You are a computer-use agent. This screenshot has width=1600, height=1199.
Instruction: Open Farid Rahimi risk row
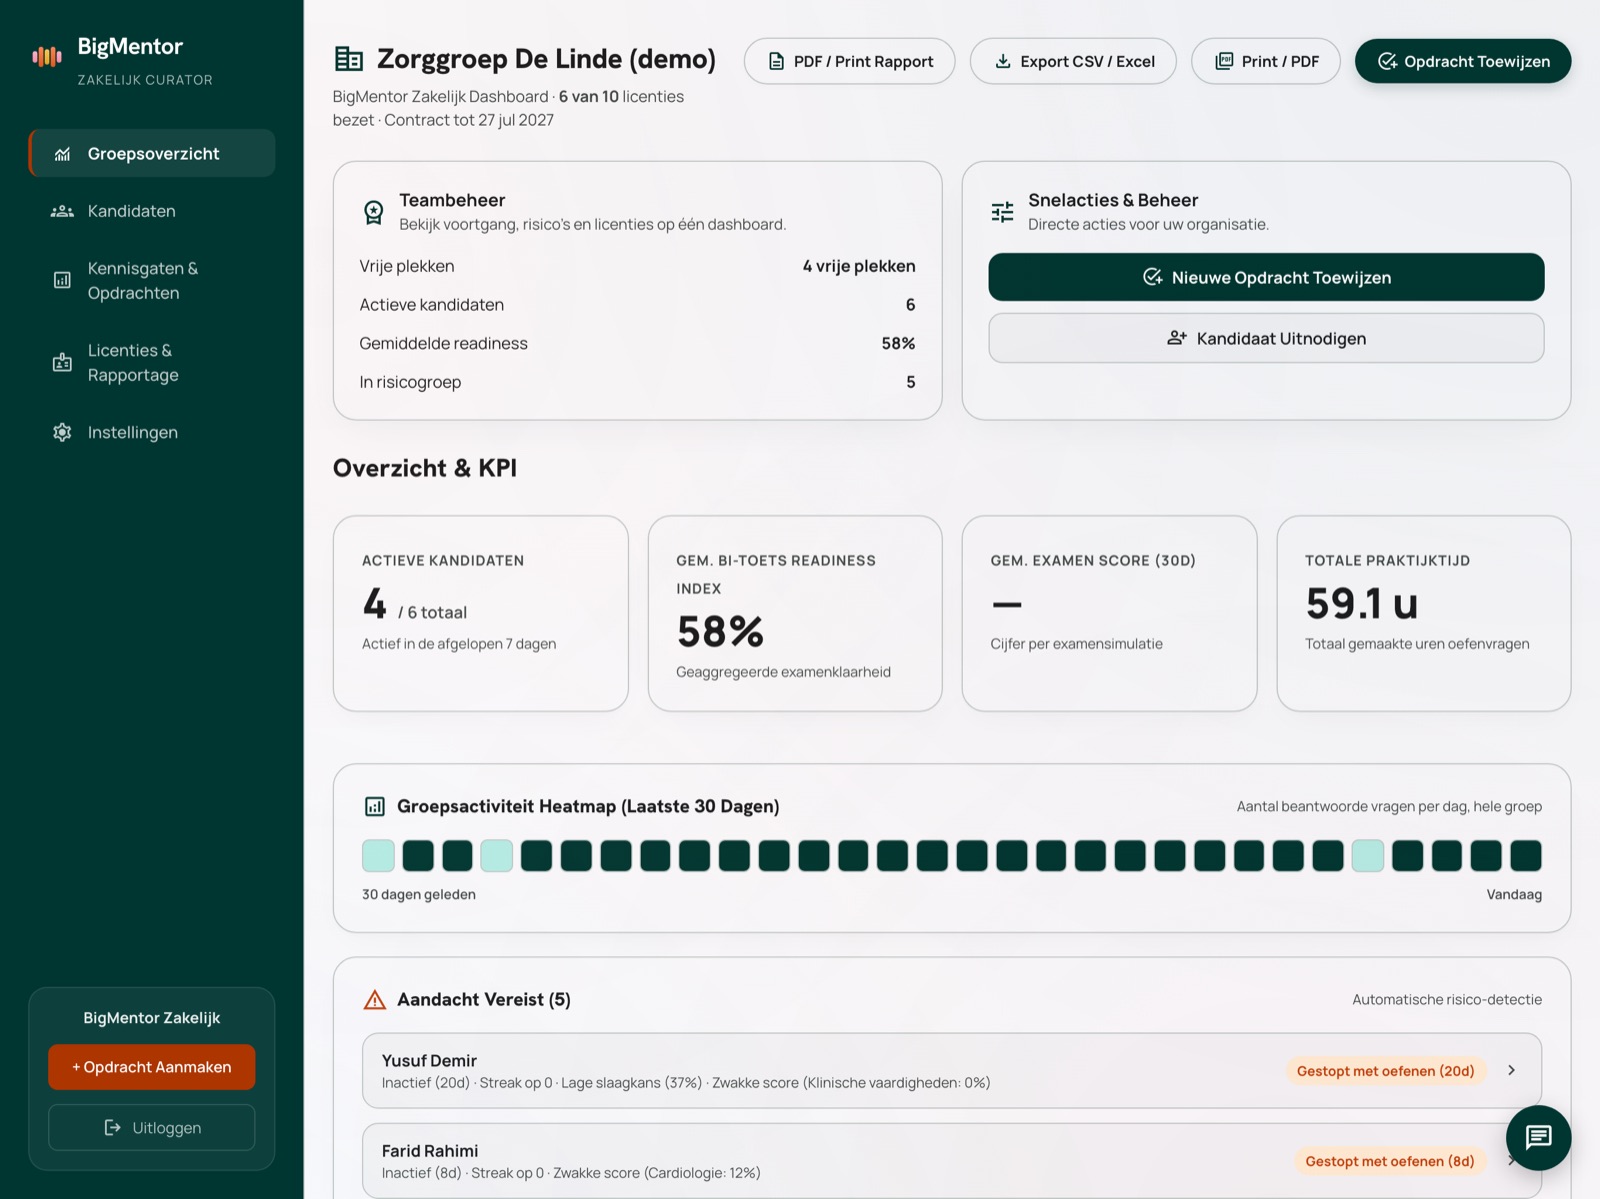coord(951,1160)
